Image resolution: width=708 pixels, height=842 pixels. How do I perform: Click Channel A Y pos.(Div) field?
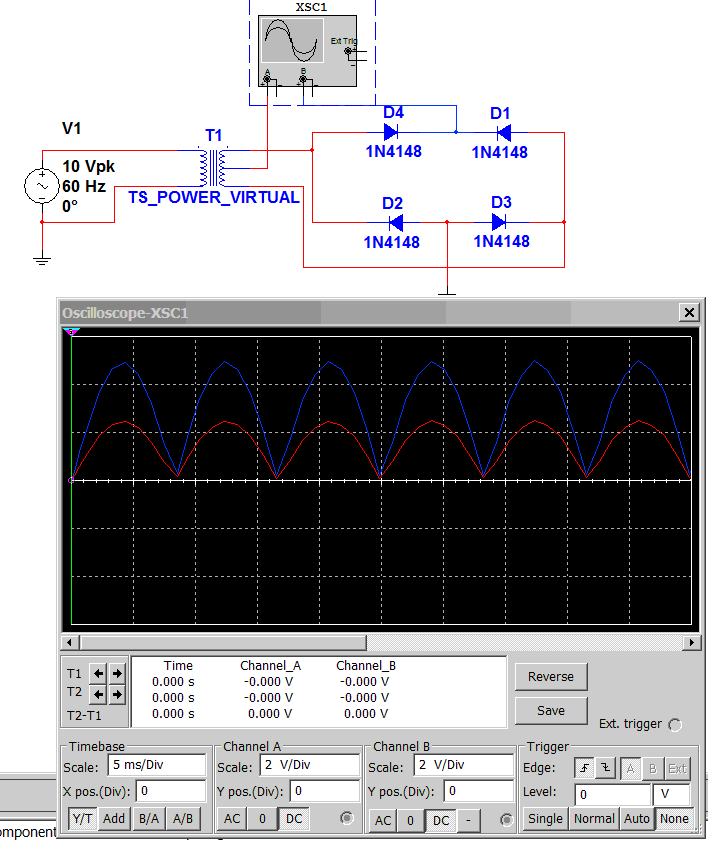[324, 792]
